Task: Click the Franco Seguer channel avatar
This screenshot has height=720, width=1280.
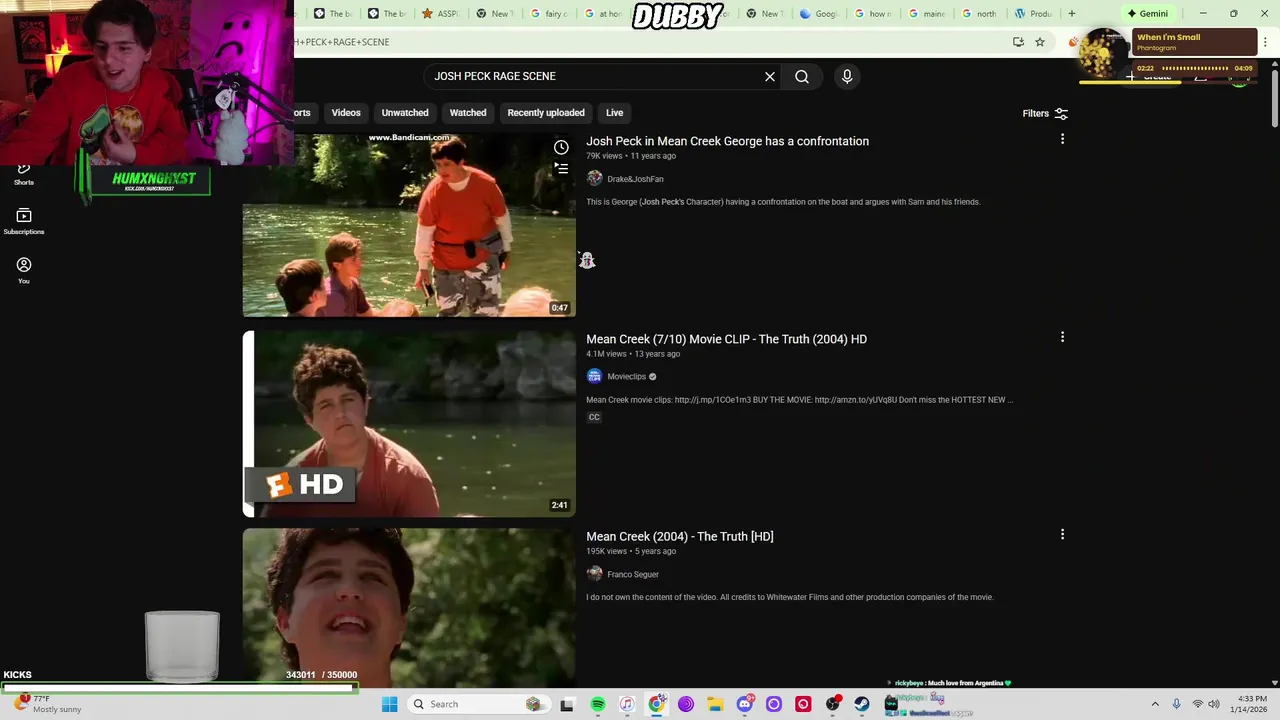Action: (594, 574)
